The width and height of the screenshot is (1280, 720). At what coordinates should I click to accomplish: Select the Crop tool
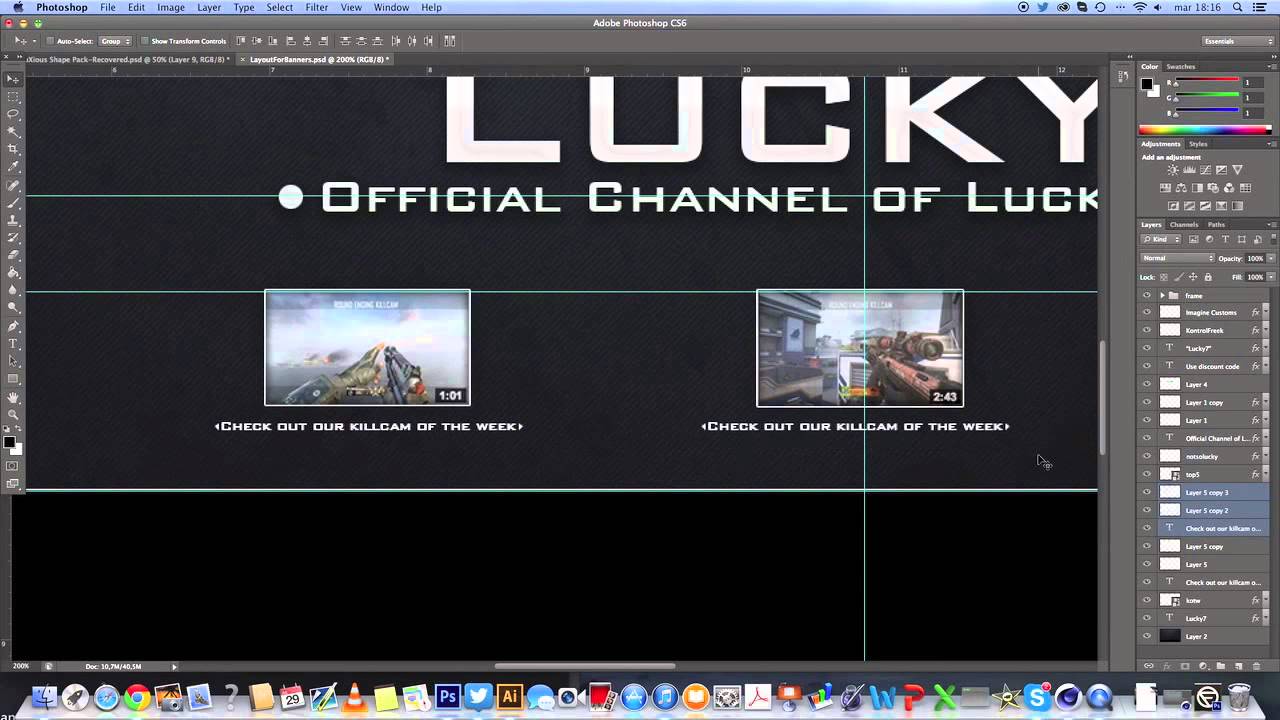(x=13, y=148)
